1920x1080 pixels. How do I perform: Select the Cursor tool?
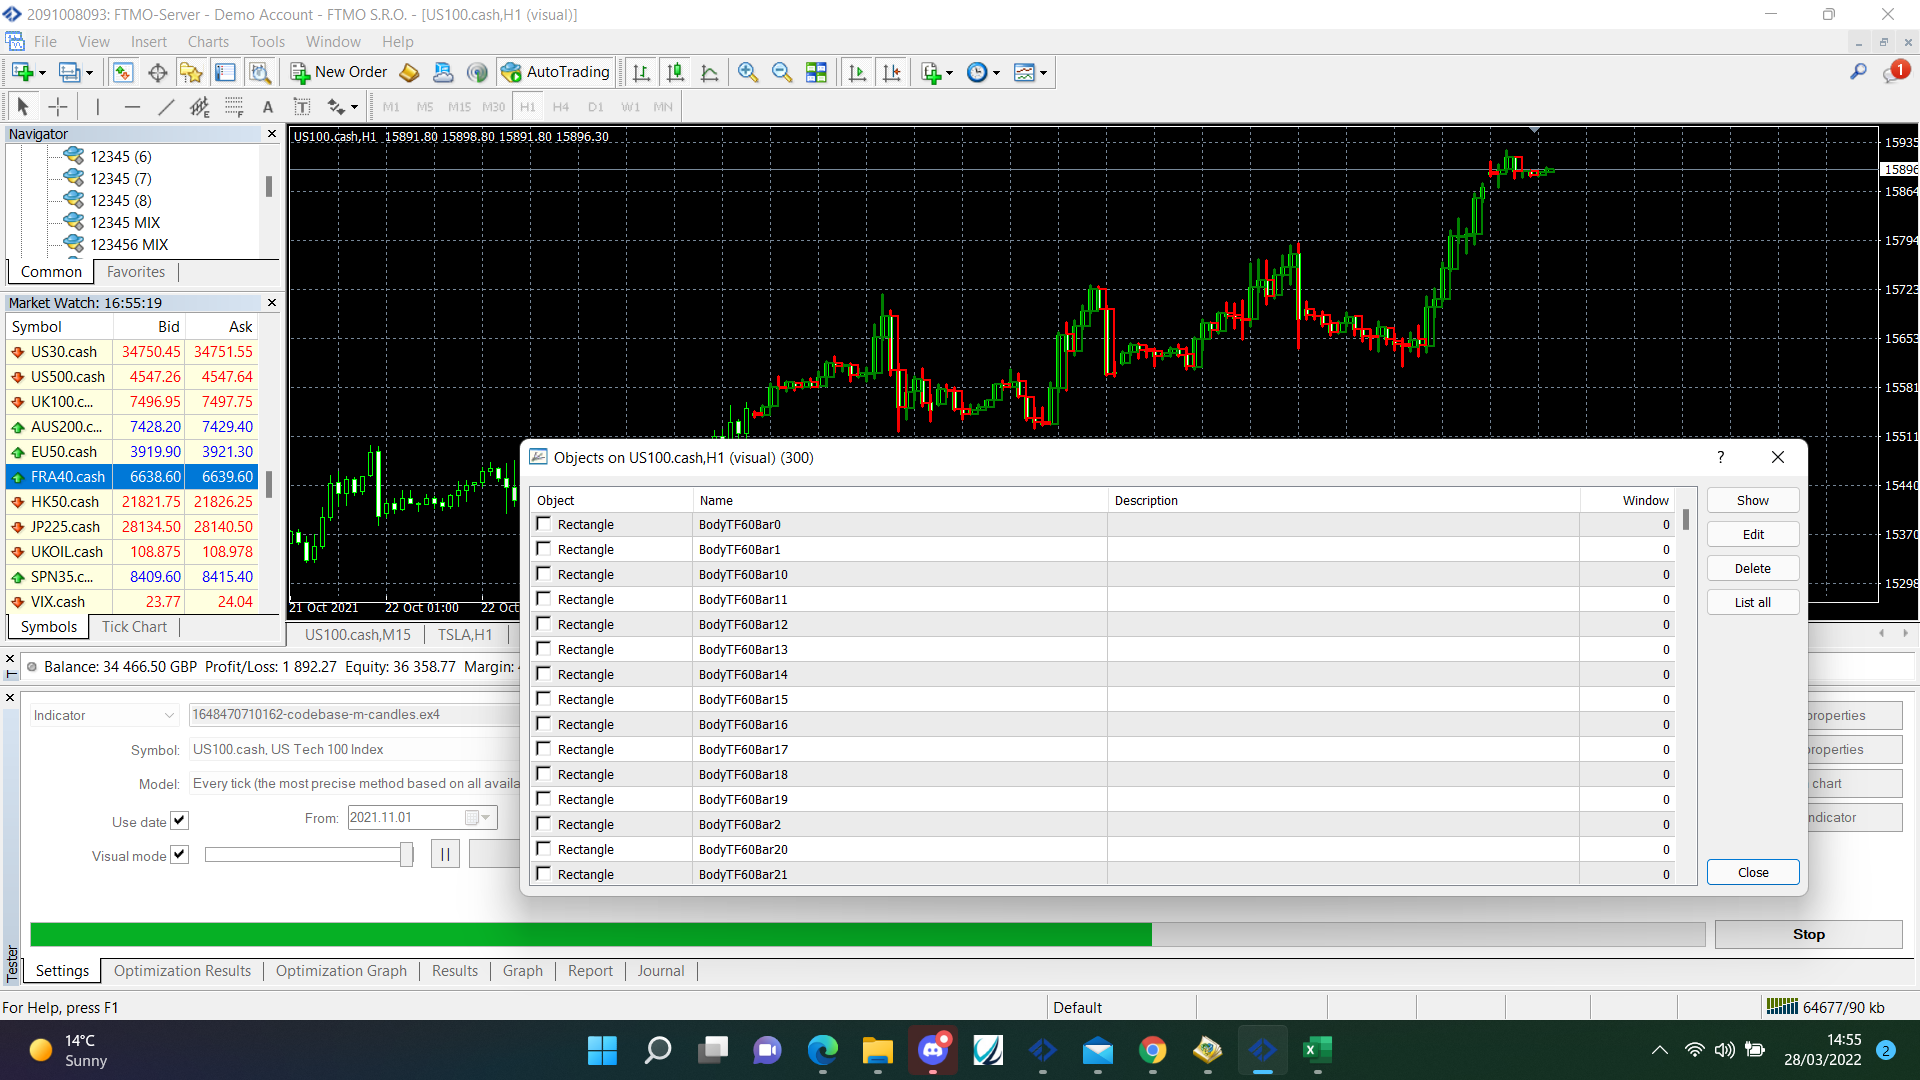point(23,106)
